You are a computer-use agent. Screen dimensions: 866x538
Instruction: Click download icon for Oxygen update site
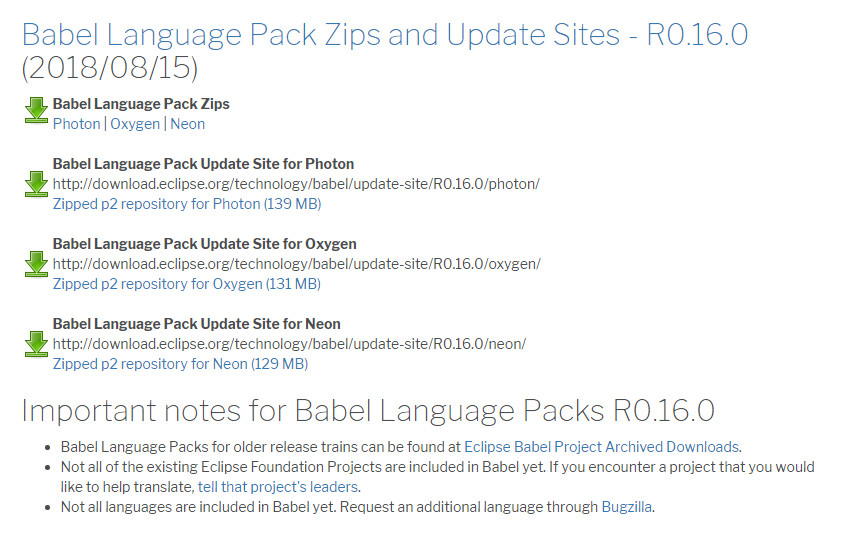pos(36,264)
